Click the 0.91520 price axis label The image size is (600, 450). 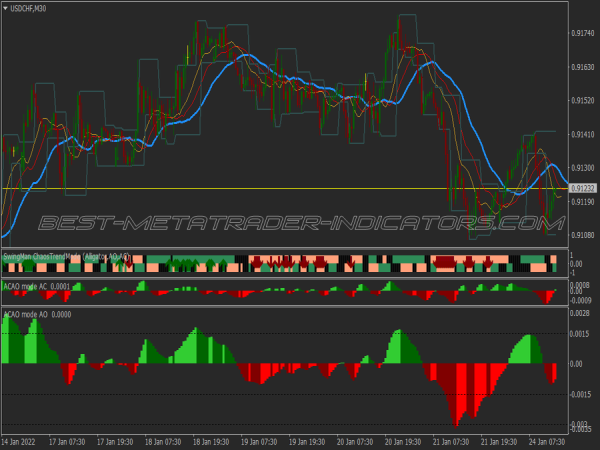(583, 101)
